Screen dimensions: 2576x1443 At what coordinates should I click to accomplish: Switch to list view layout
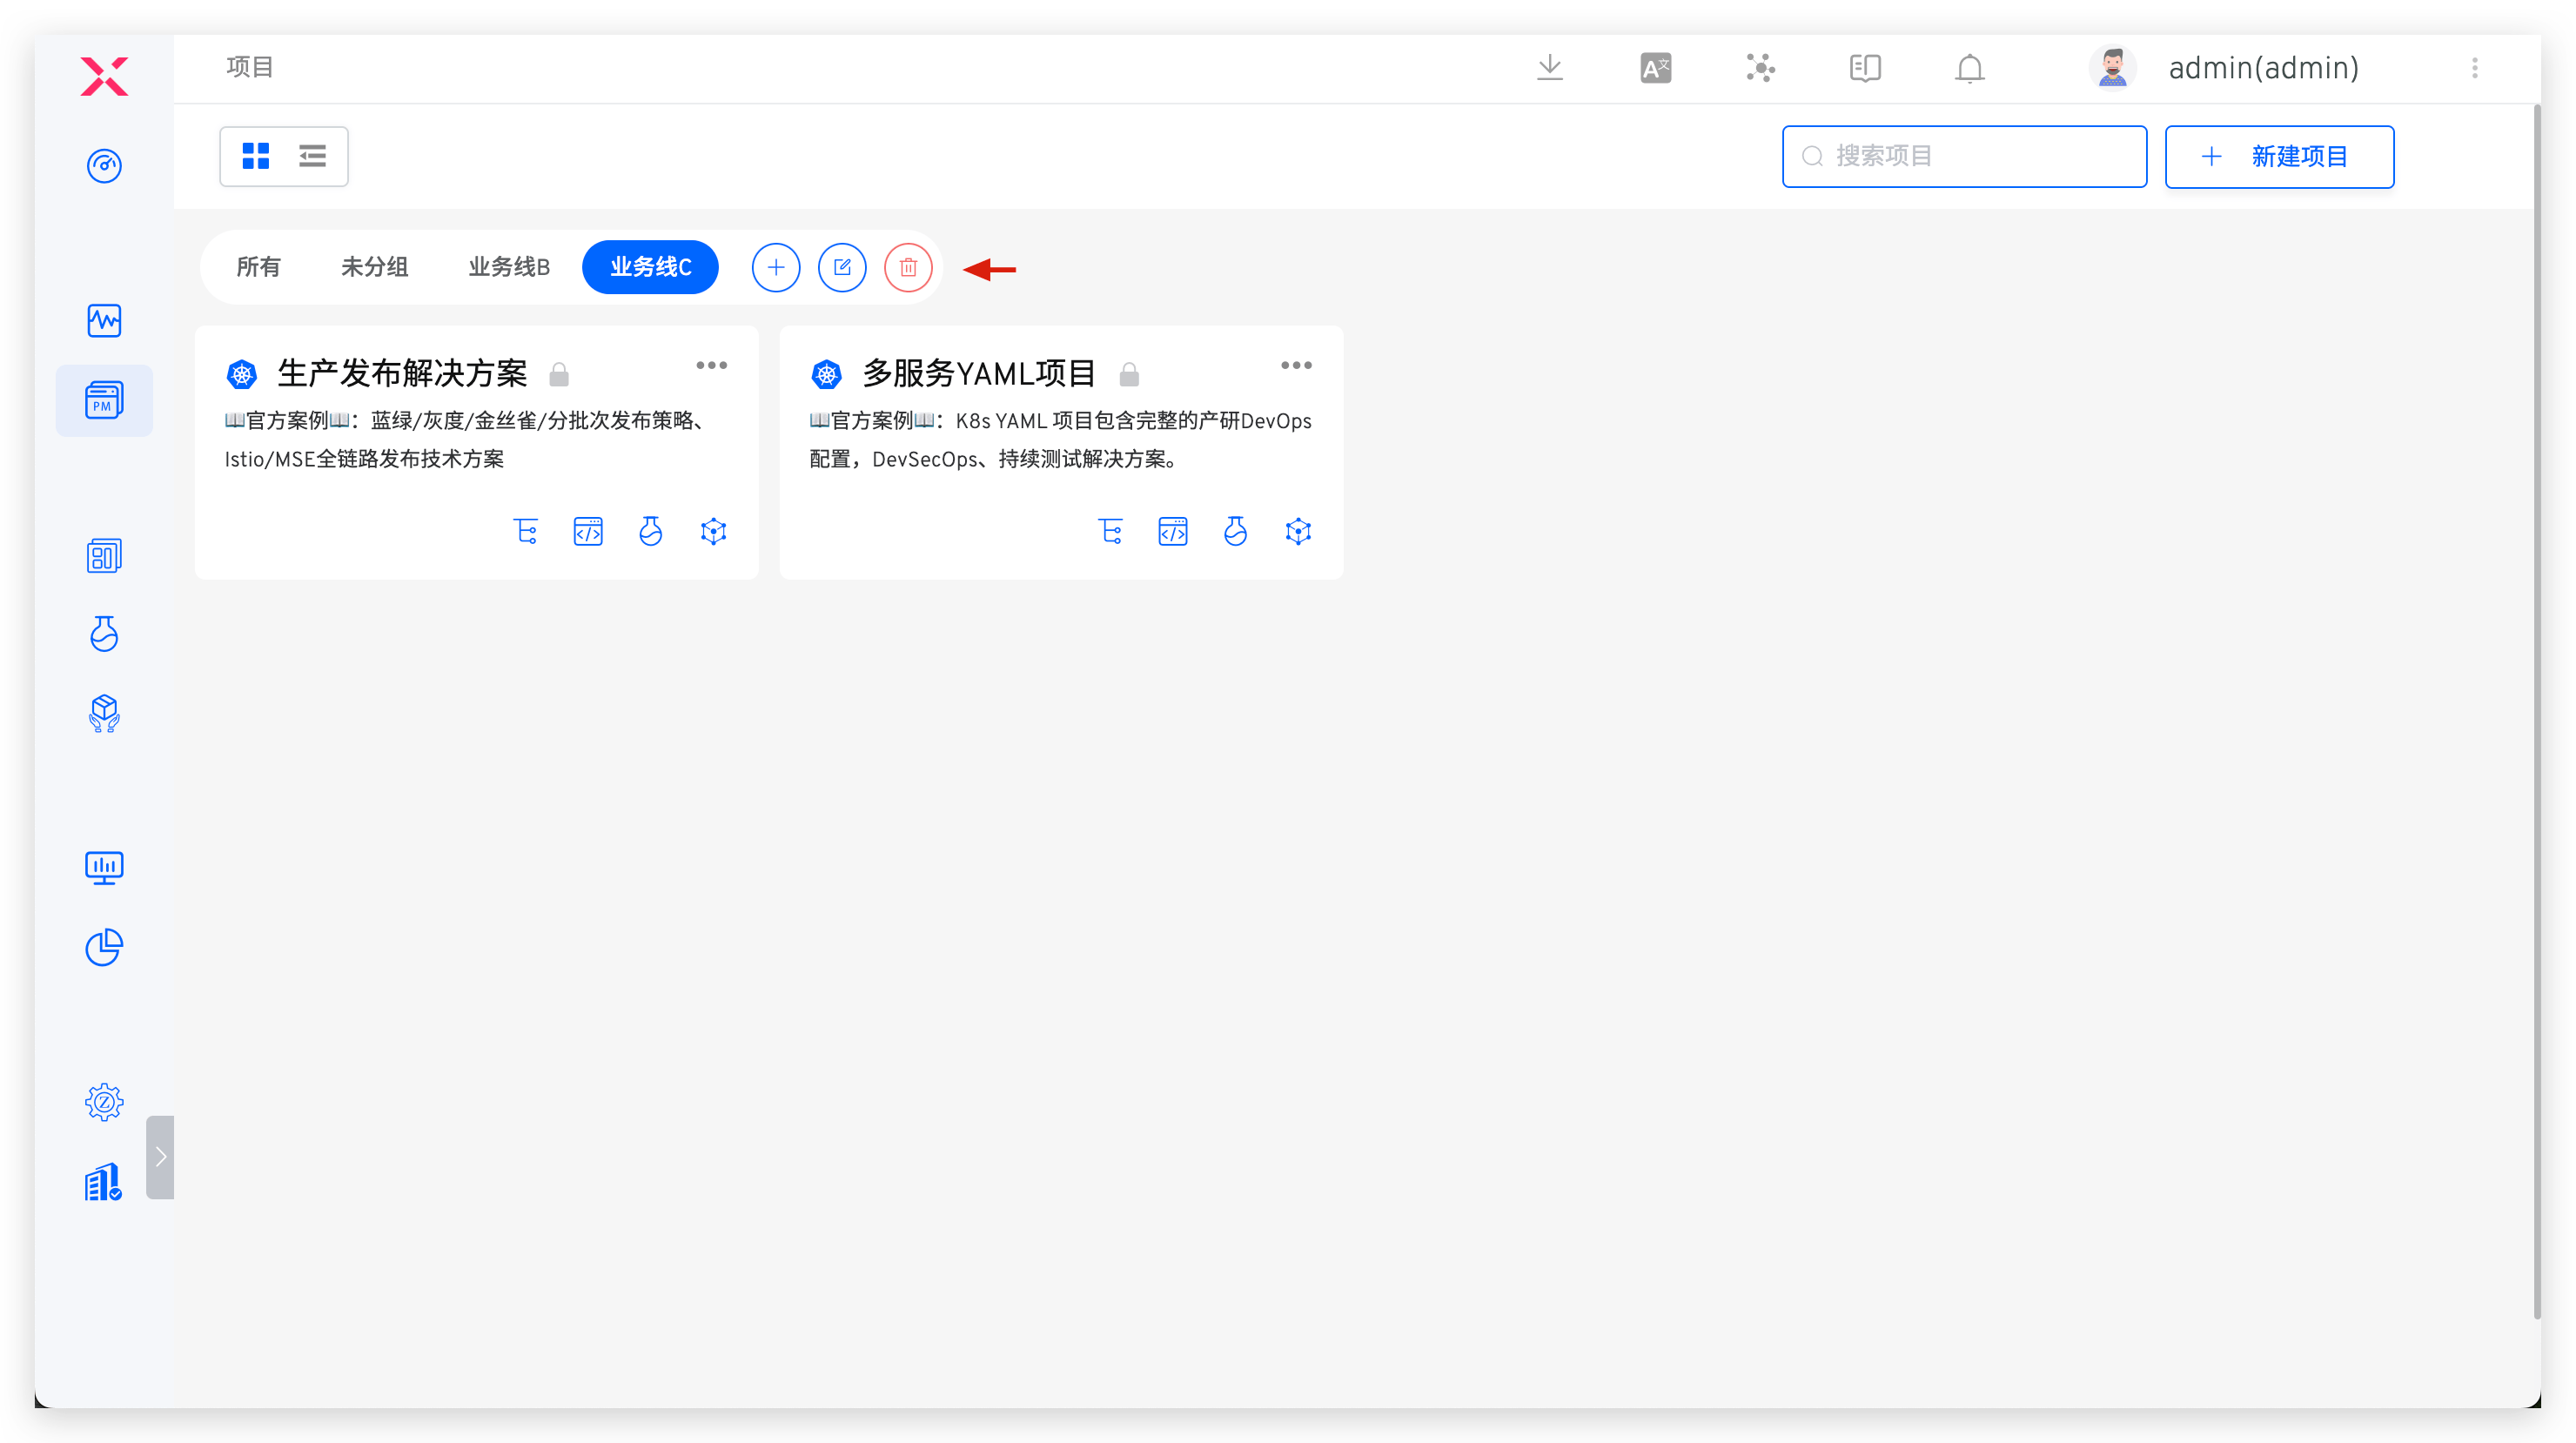[x=312, y=156]
